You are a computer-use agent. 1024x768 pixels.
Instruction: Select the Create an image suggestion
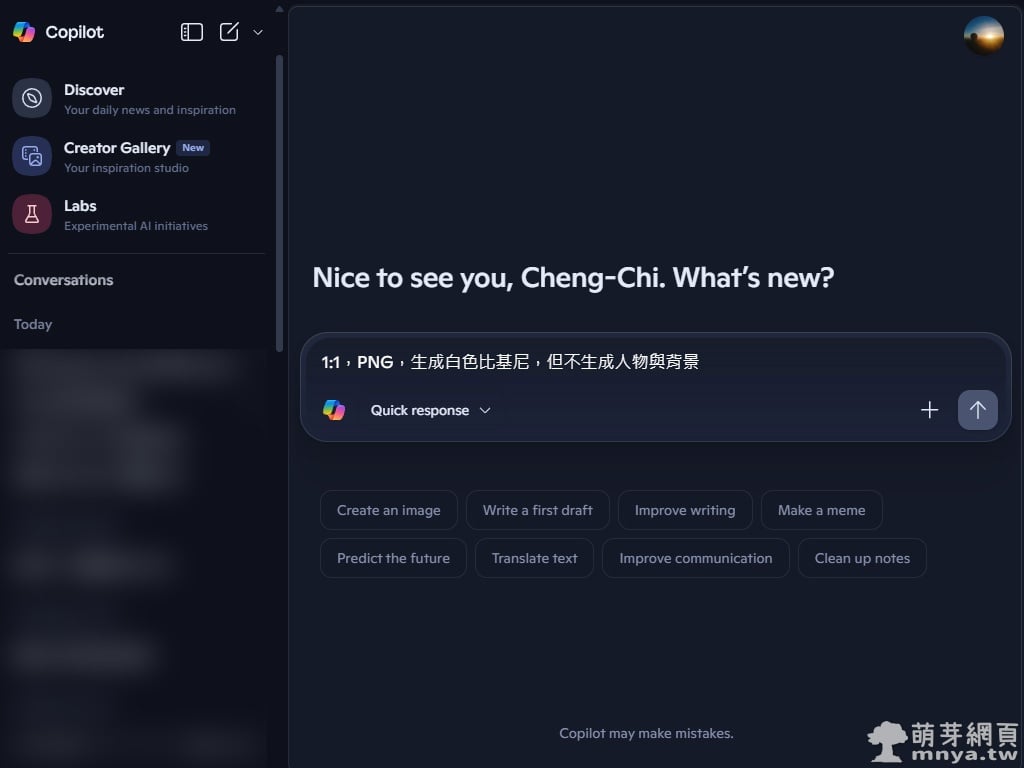point(389,510)
